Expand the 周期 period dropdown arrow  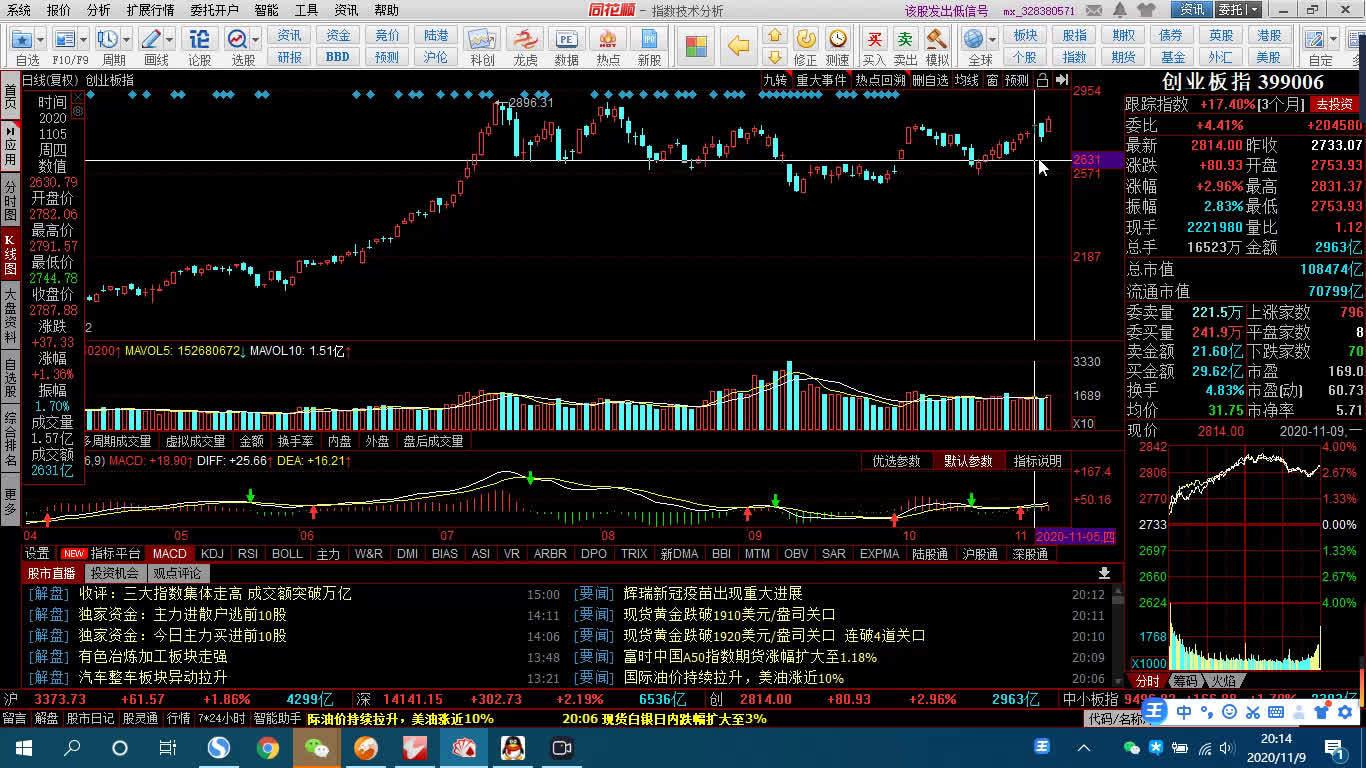(x=125, y=40)
